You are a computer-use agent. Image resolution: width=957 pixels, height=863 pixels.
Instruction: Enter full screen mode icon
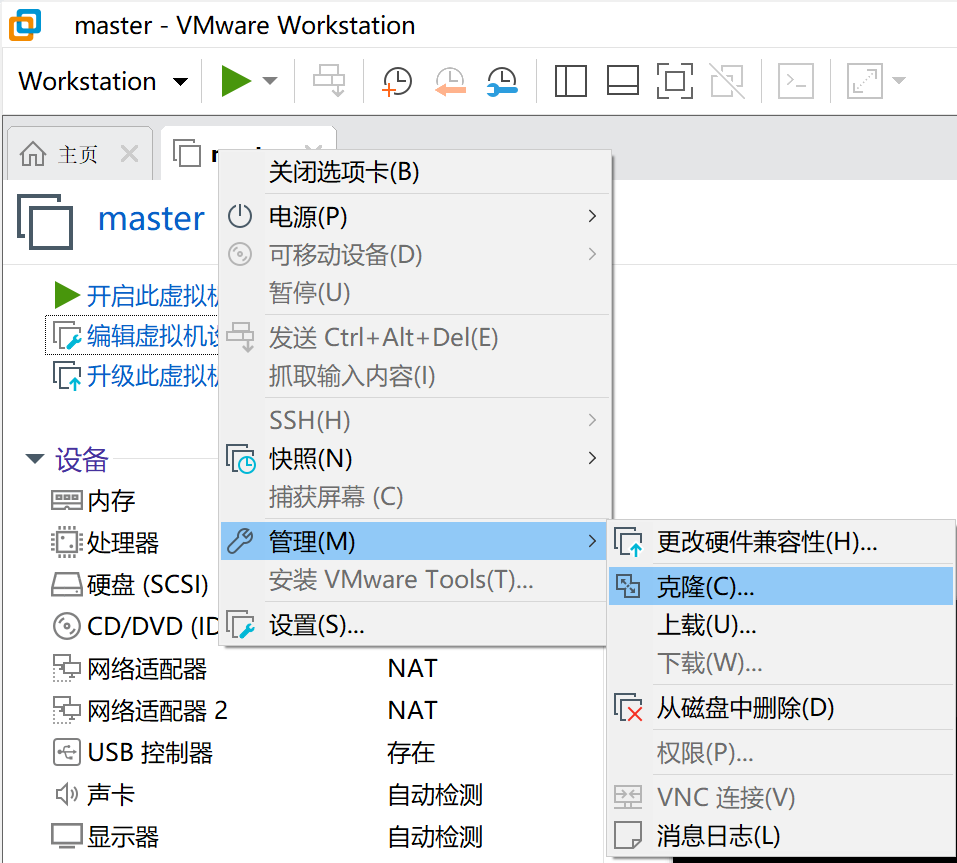click(674, 81)
